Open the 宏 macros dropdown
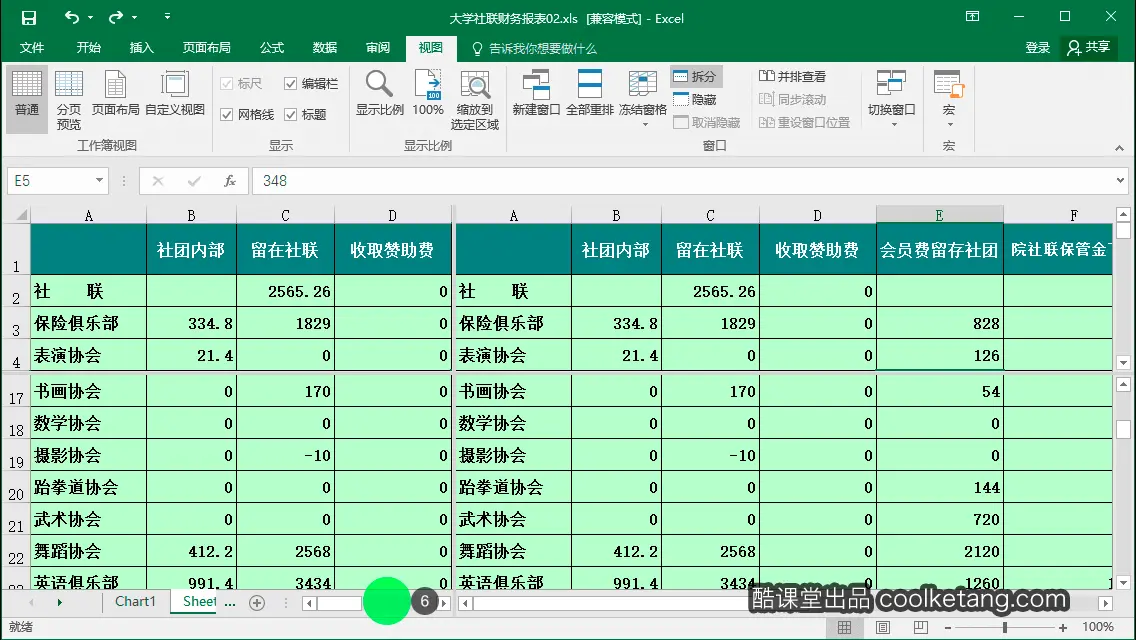 coord(948,99)
